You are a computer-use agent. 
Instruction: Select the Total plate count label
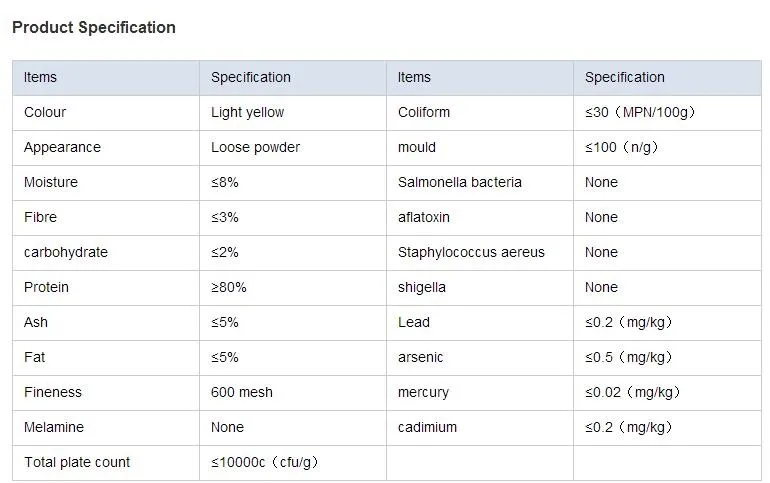pyautogui.click(x=77, y=462)
